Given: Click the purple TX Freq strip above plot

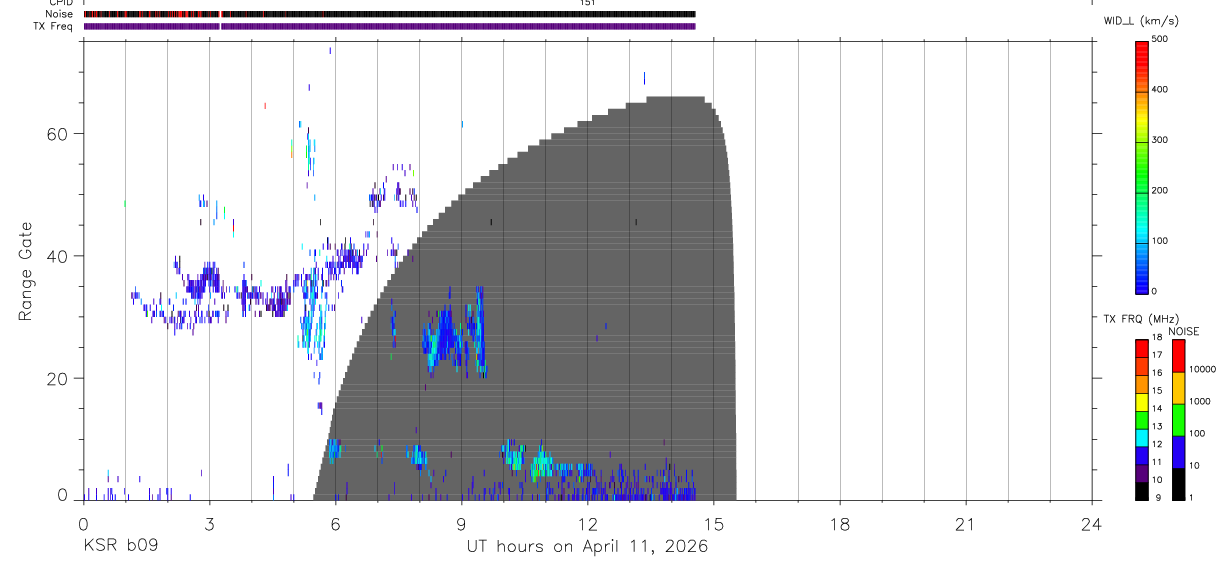Looking at the screenshot, I should (x=389, y=26).
